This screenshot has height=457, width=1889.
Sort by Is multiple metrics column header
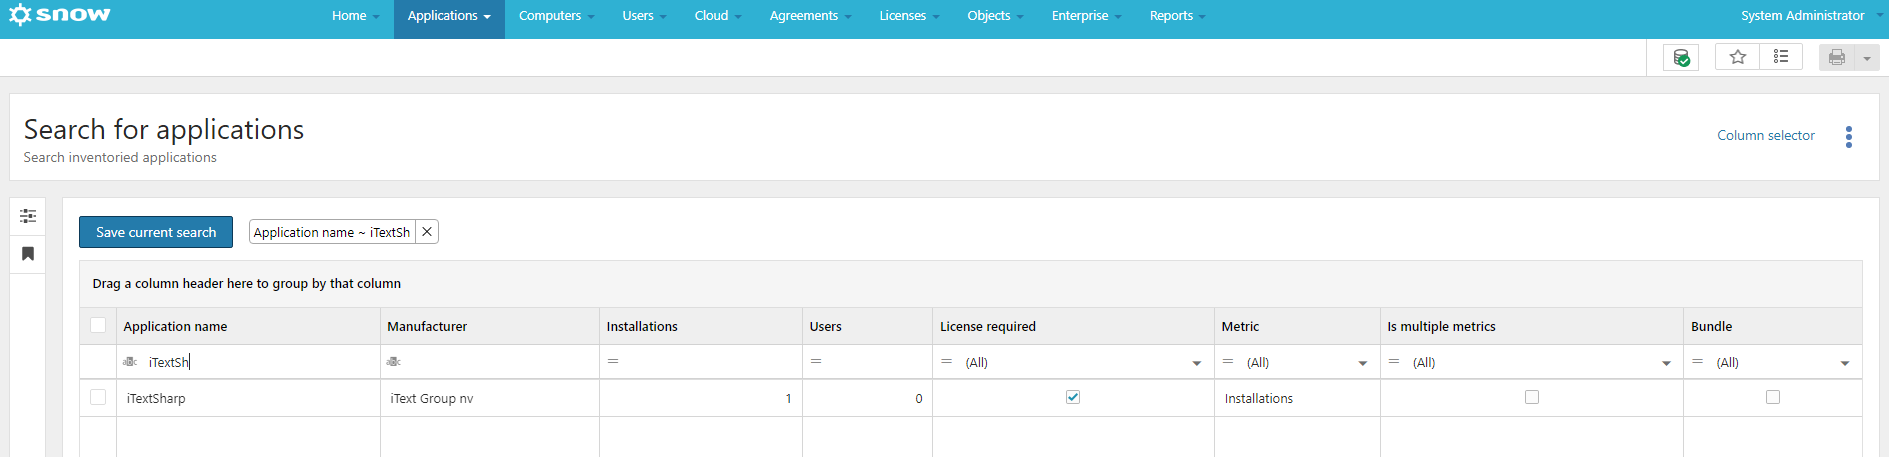pos(1532,326)
